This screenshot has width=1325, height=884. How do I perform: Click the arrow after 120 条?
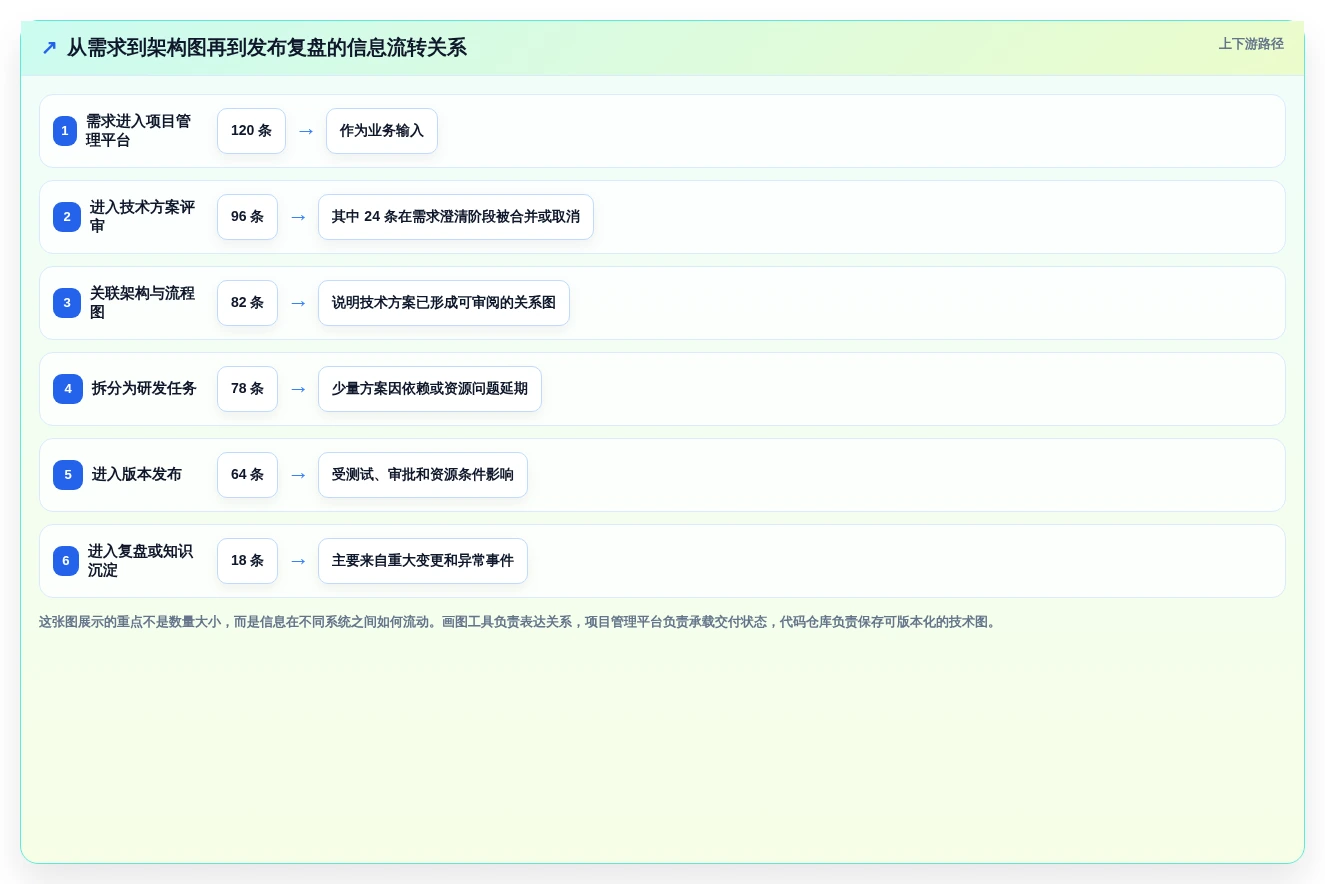(x=306, y=131)
